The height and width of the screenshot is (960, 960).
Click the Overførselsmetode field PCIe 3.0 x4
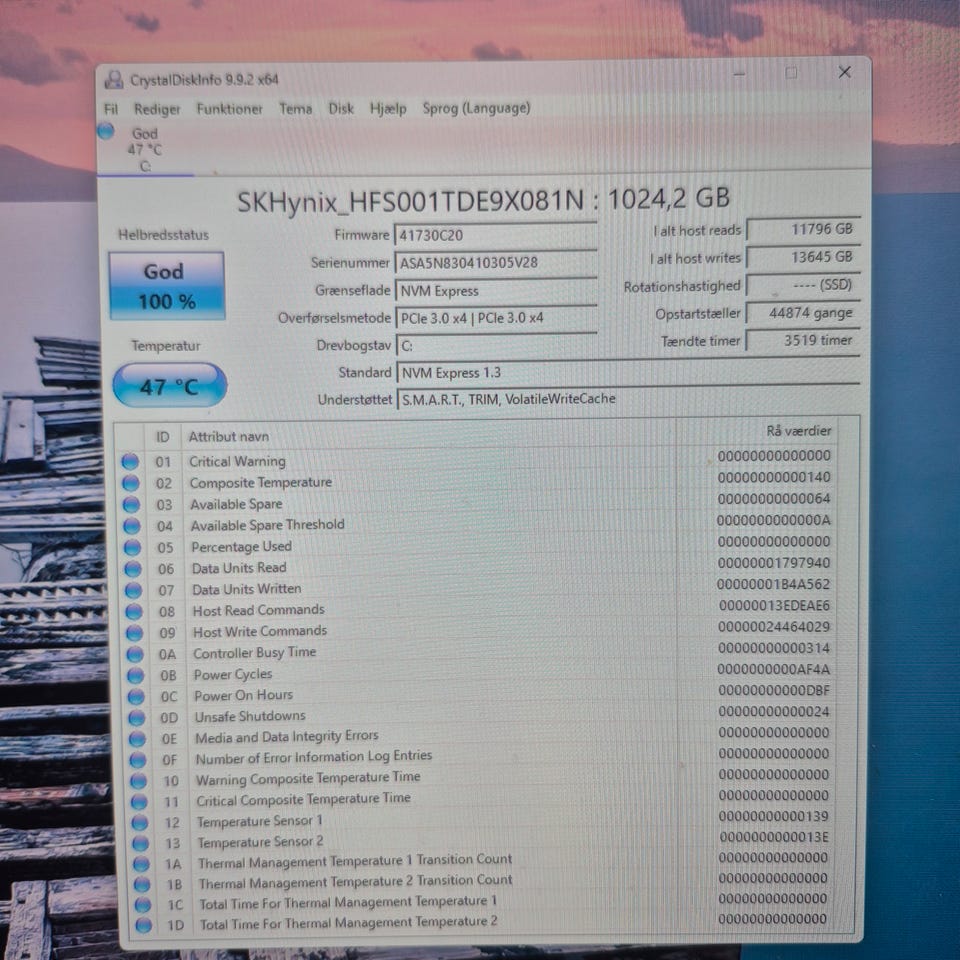coord(497,318)
